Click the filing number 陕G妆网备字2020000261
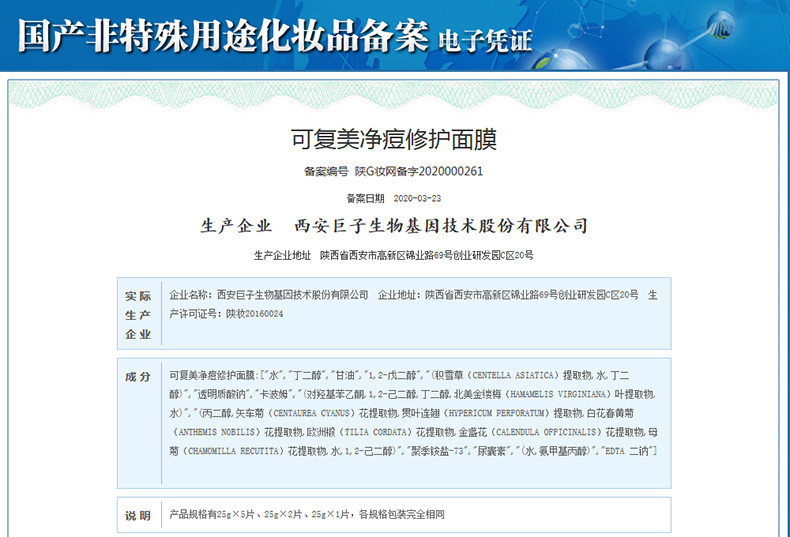Viewport: 790px width, 537px height. (419, 172)
